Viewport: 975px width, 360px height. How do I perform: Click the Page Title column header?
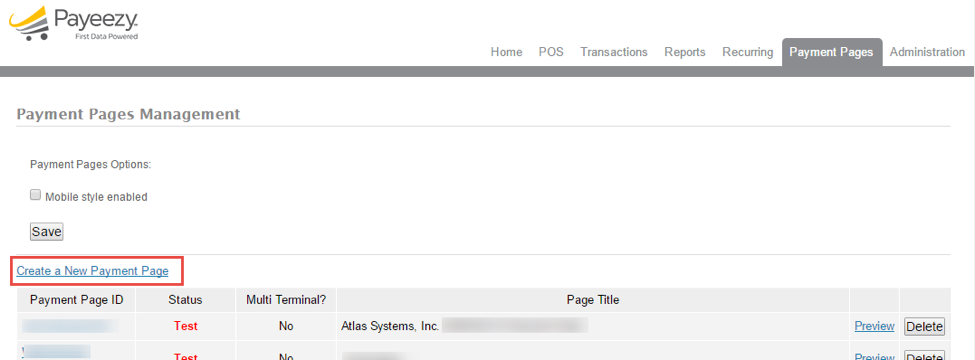pyautogui.click(x=593, y=300)
